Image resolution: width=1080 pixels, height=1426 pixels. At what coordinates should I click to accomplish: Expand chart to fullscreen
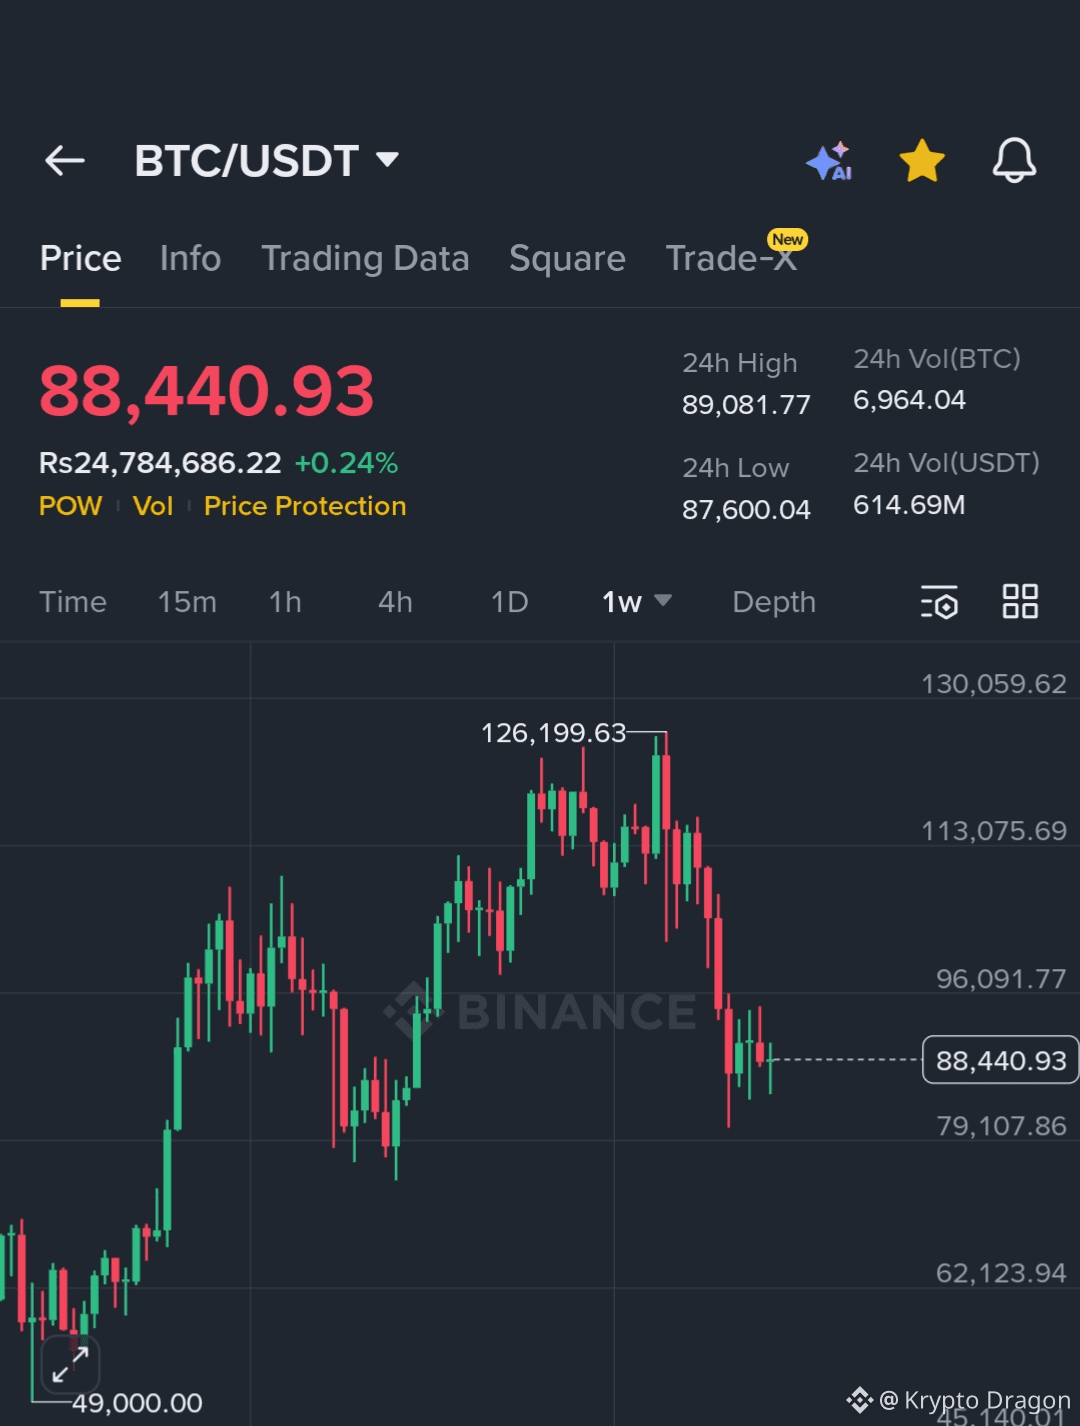(70, 1364)
